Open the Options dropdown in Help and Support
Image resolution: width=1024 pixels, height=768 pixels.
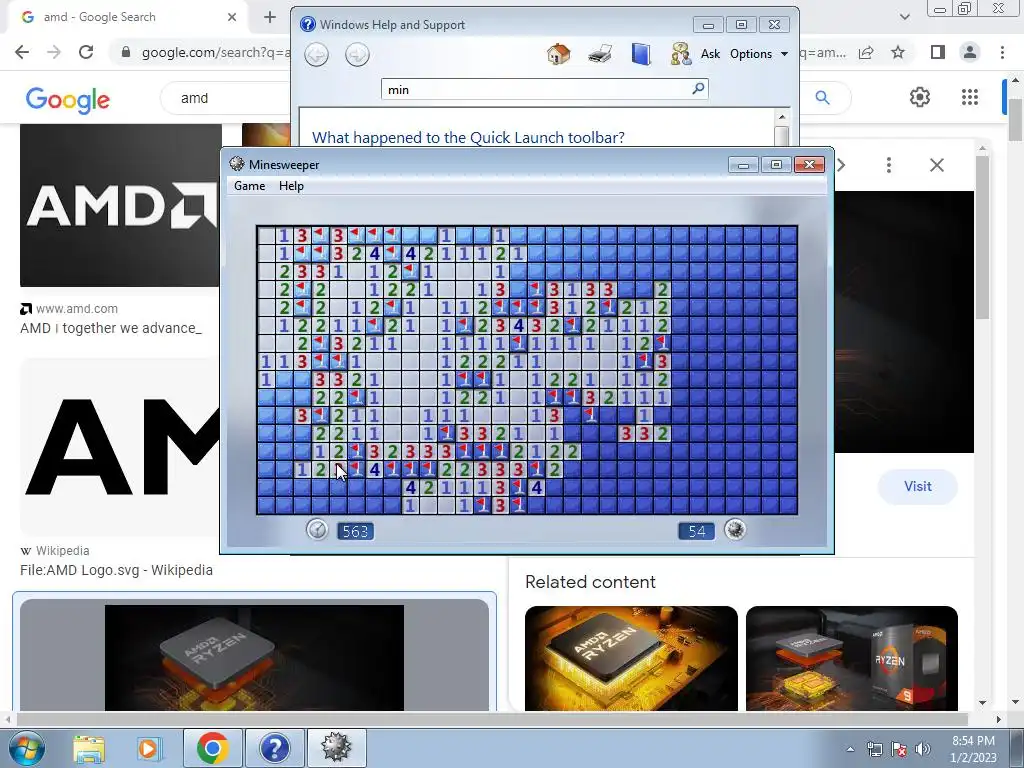759,54
